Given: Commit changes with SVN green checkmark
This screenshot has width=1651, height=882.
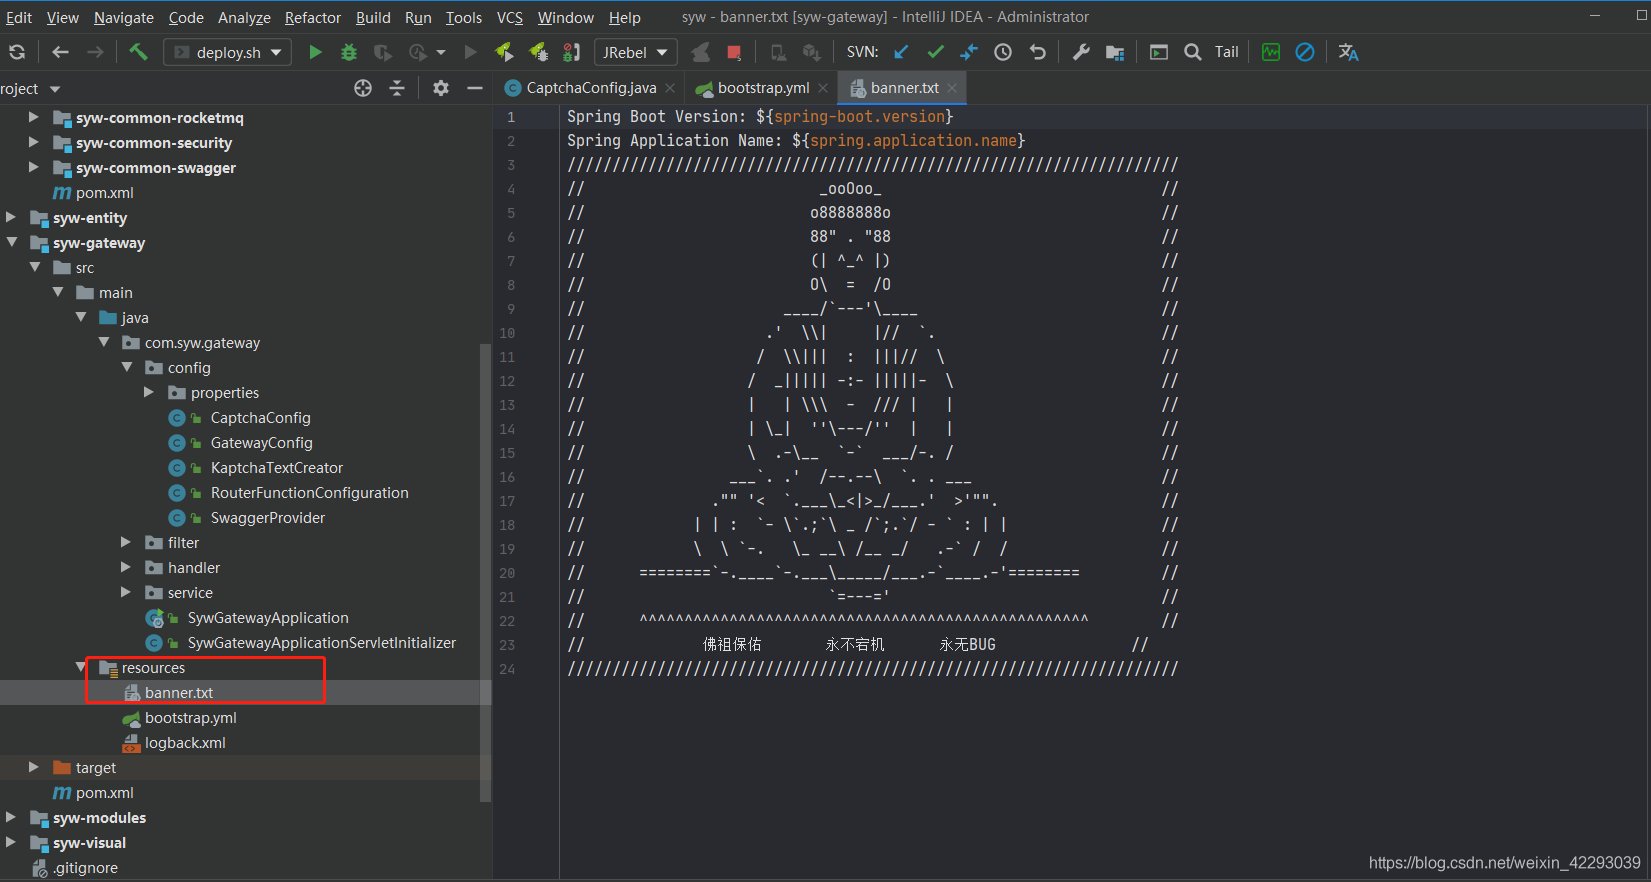Looking at the screenshot, I should [935, 52].
